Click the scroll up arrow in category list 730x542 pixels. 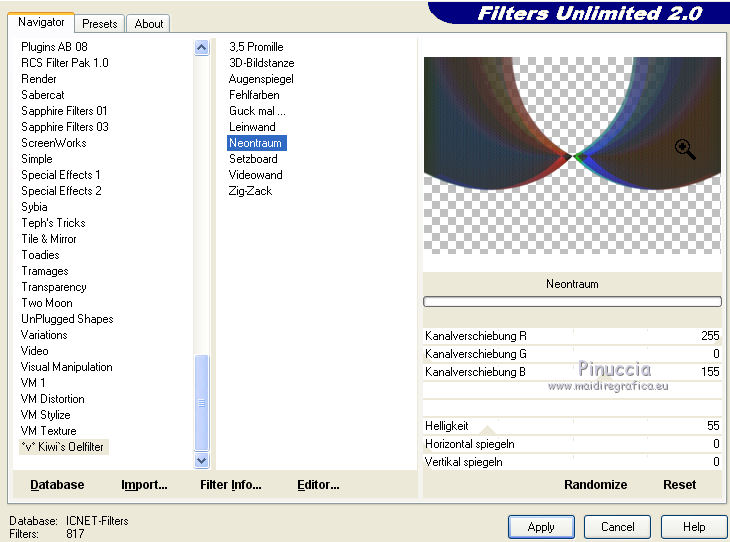point(202,47)
